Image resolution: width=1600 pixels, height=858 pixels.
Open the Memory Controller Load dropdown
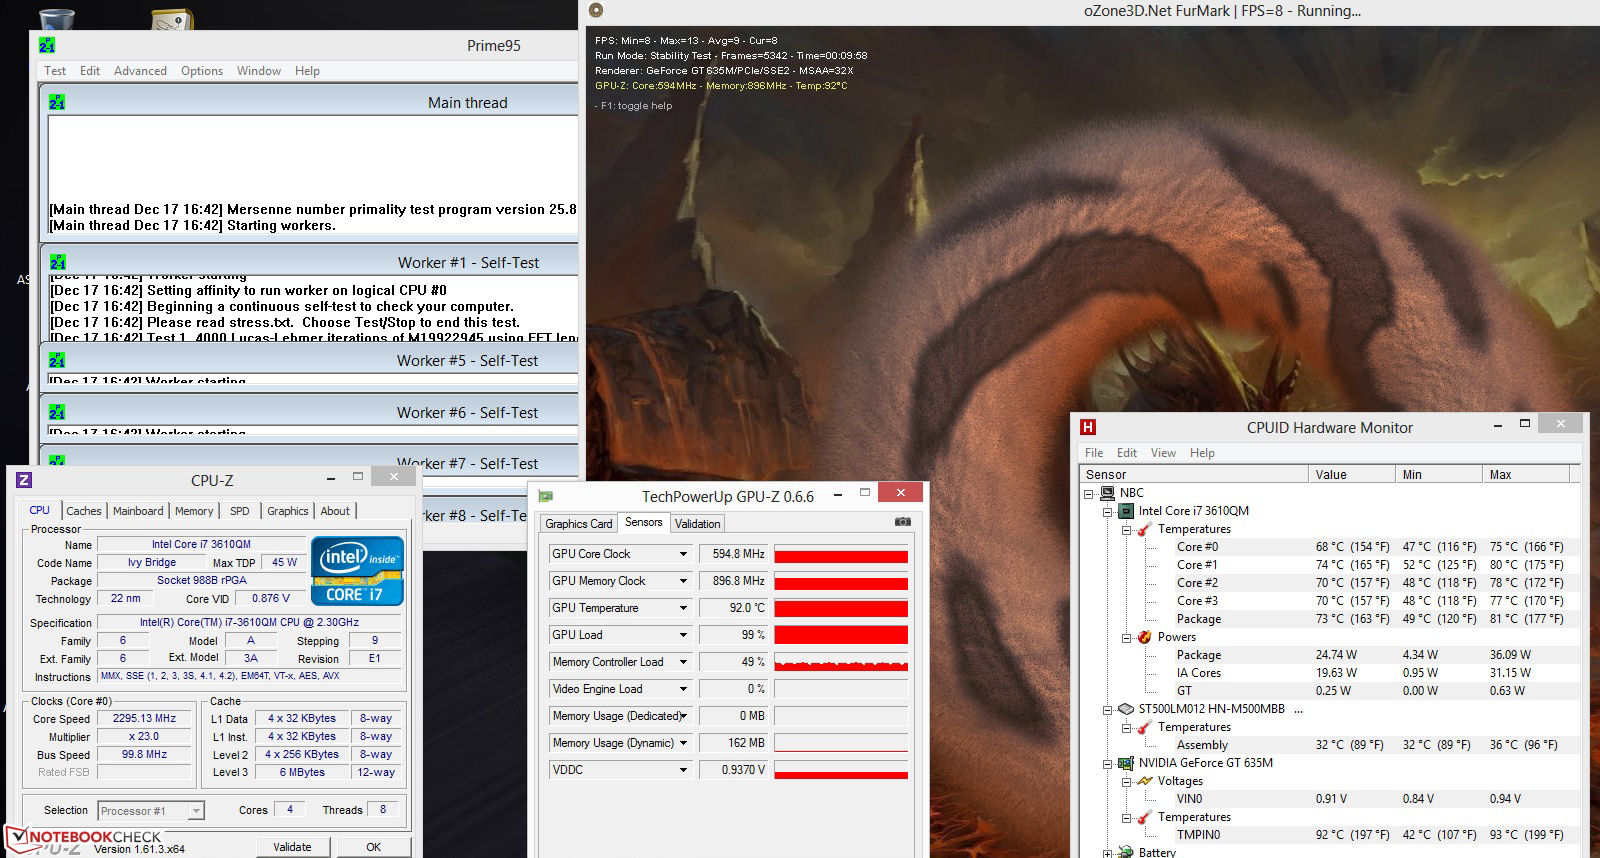pyautogui.click(x=684, y=662)
